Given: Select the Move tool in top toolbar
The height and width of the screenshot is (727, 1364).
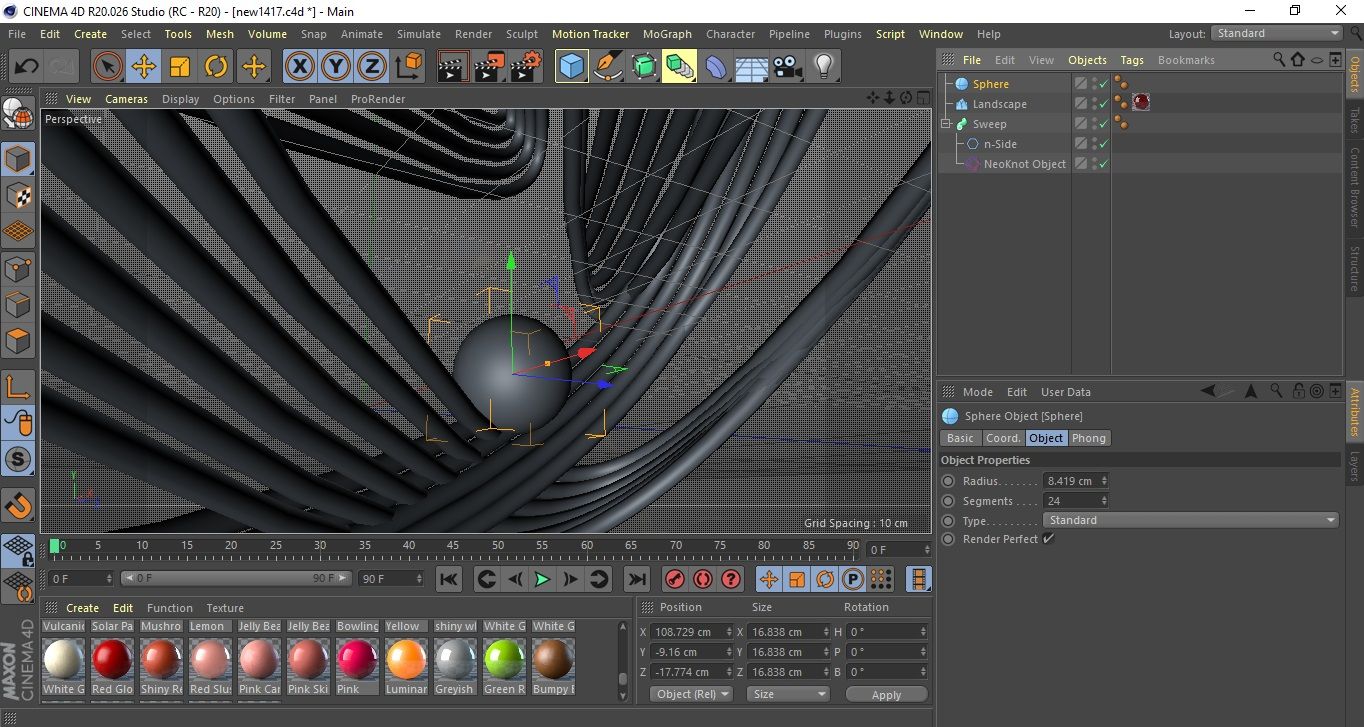Looking at the screenshot, I should point(144,67).
